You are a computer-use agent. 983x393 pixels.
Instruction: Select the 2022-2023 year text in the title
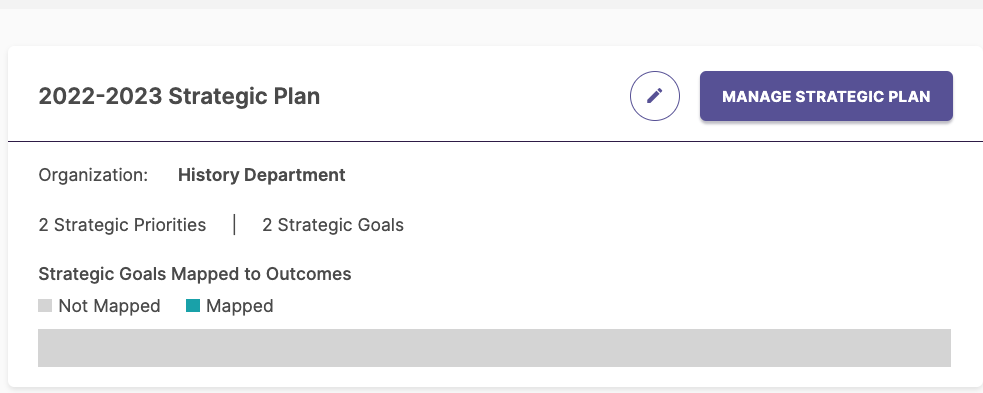[101, 97]
